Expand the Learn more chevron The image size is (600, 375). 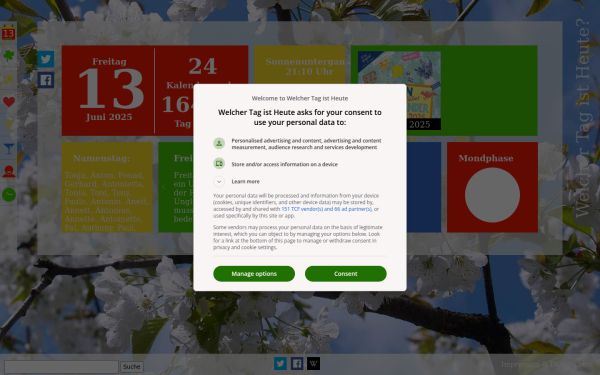219,181
